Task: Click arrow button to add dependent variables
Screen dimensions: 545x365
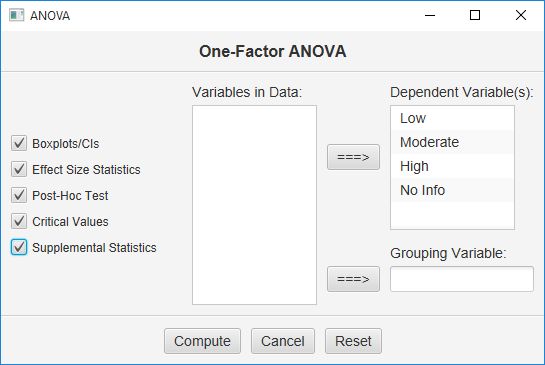Action: click(353, 157)
